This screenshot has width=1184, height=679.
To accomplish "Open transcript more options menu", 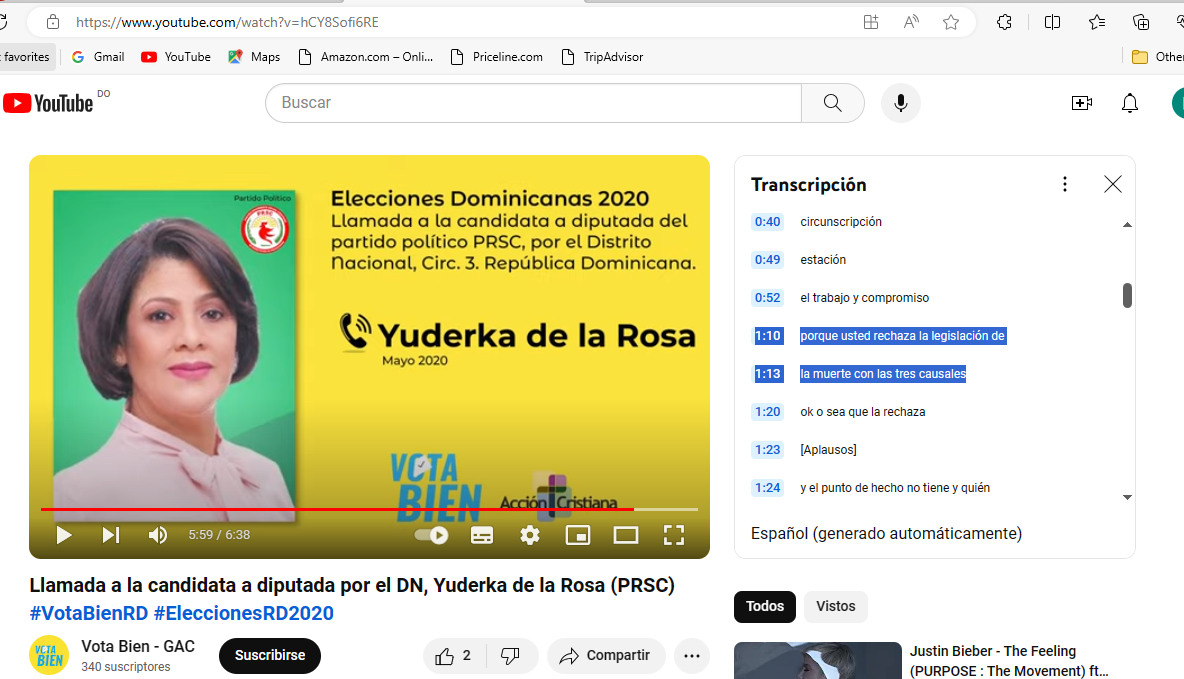I will pos(1065,184).
